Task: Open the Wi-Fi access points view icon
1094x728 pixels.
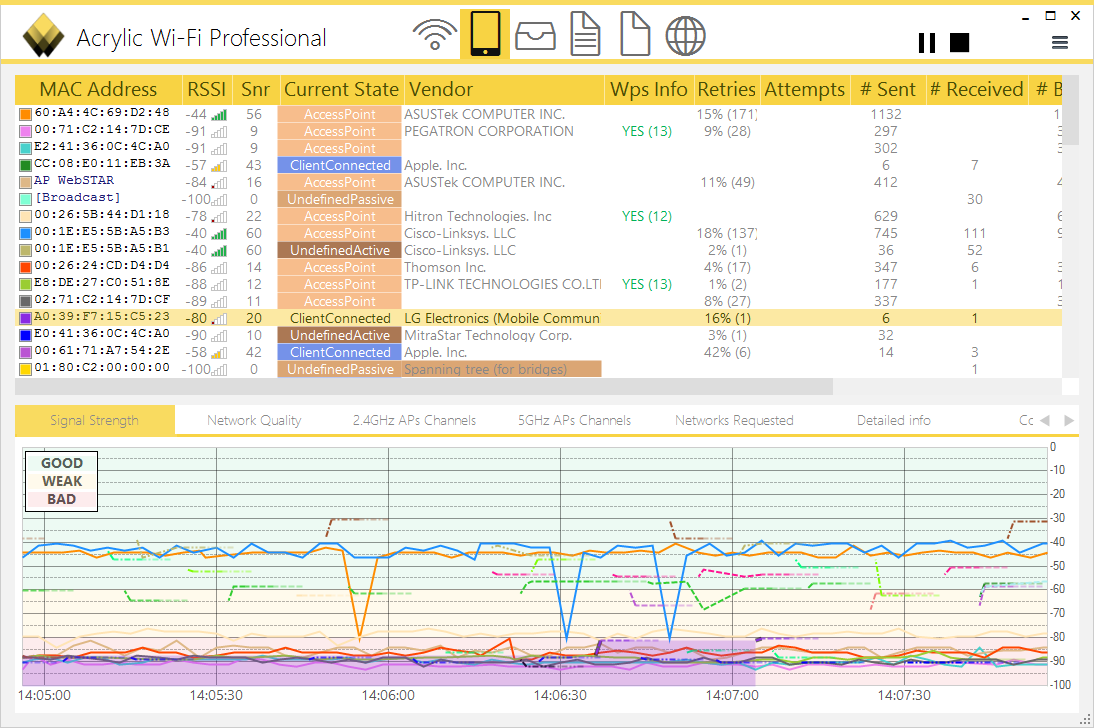Action: click(x=434, y=35)
